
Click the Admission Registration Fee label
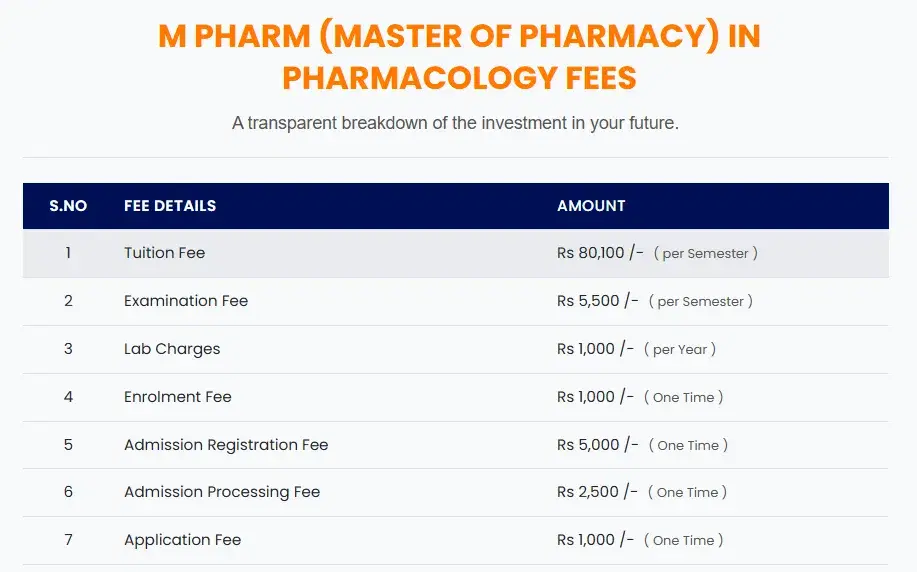[226, 445]
